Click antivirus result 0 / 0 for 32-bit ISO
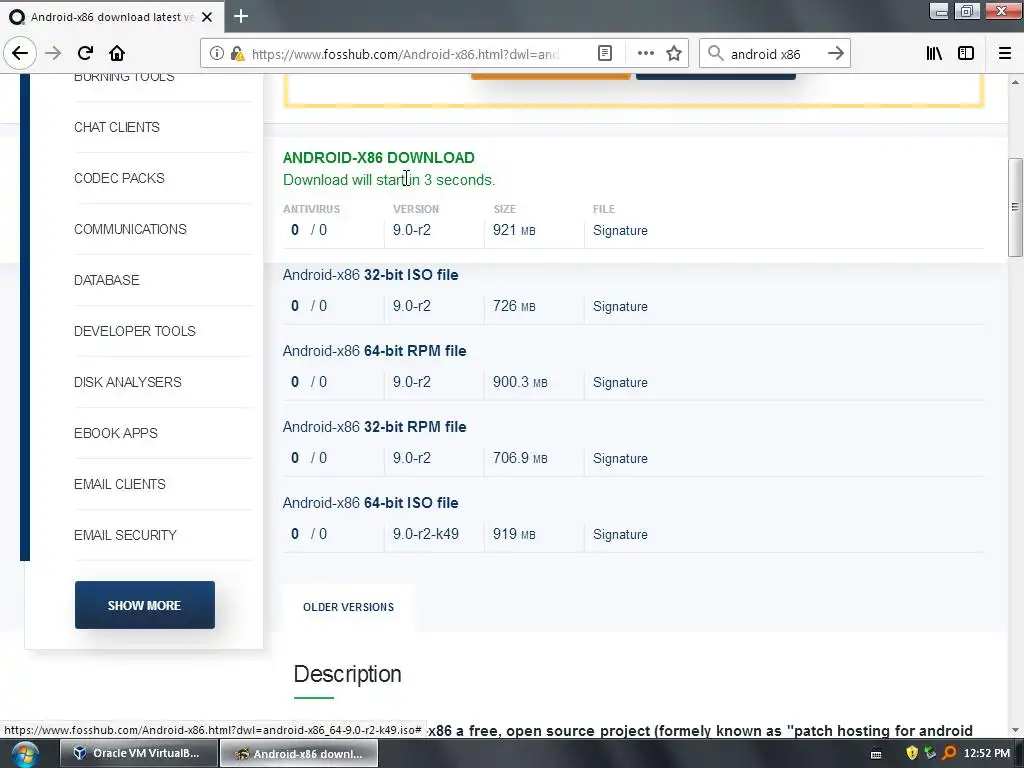The height and width of the screenshot is (768, 1024). coord(309,306)
